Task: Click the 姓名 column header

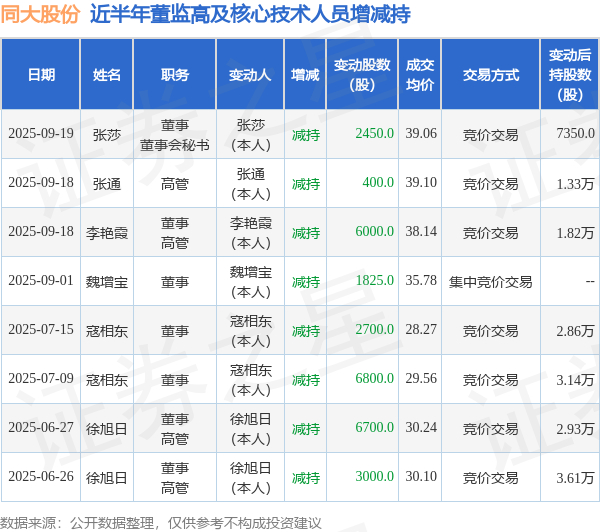Action: point(107,75)
